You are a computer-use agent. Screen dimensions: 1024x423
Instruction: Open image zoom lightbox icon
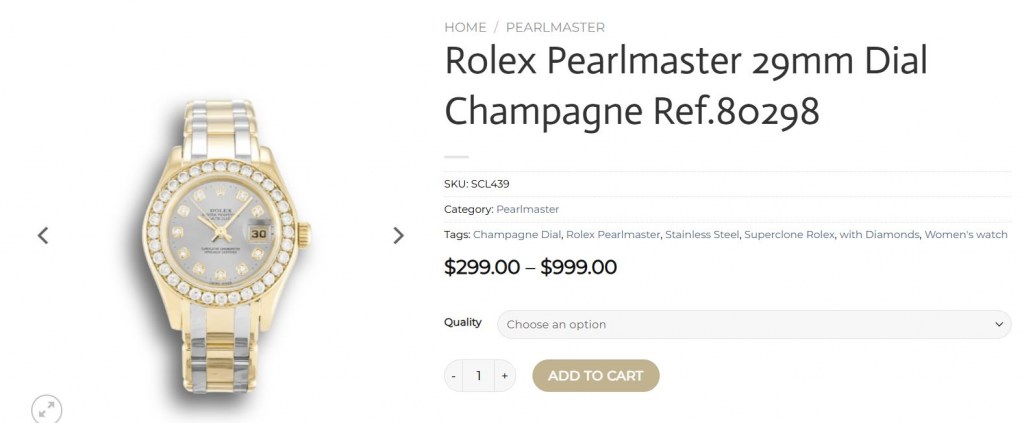pos(46,407)
